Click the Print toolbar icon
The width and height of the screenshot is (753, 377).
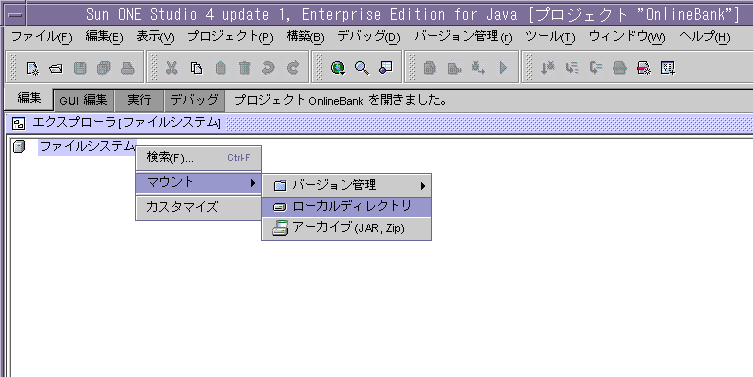coord(128,69)
